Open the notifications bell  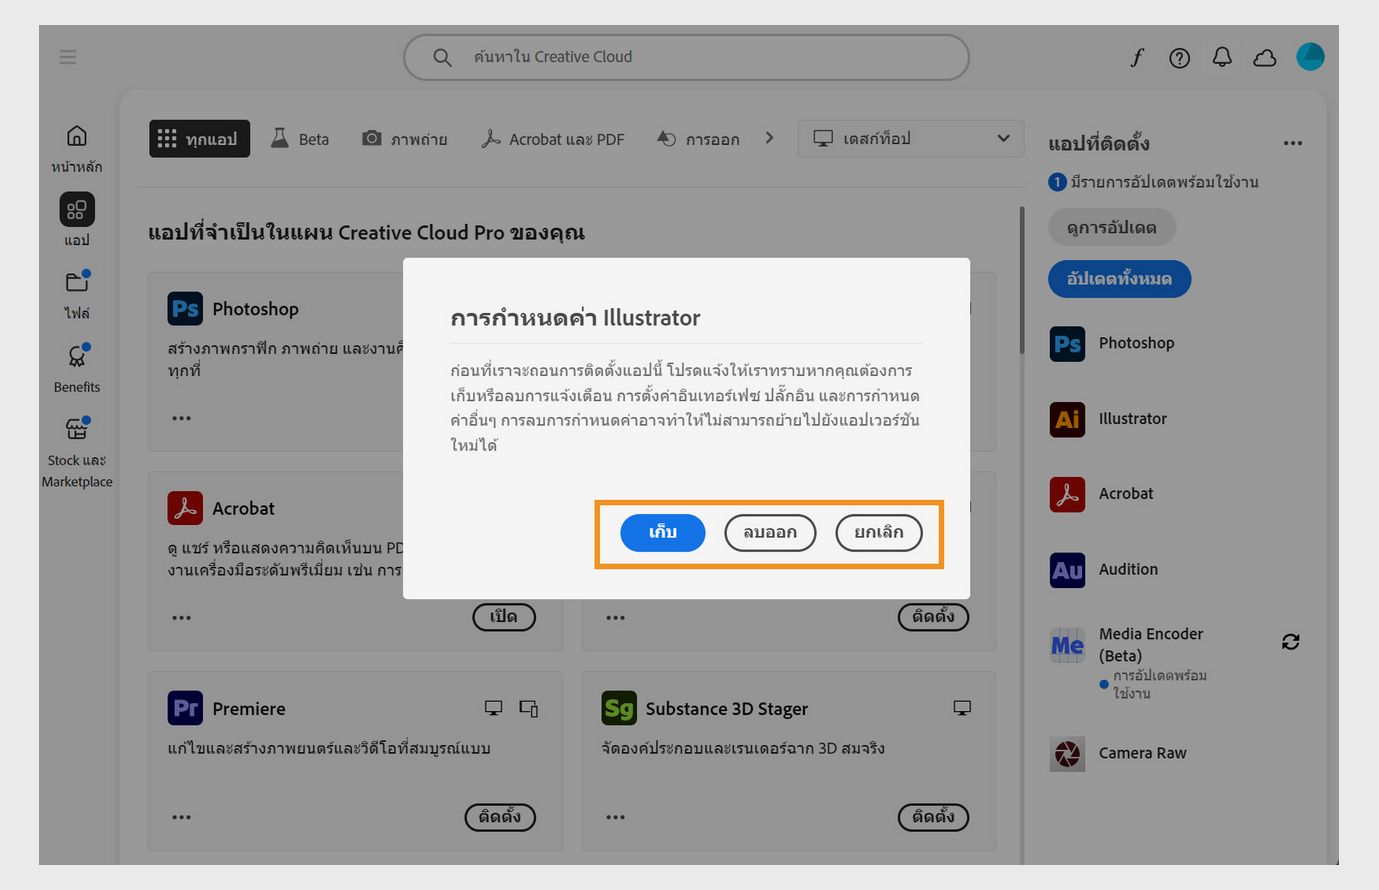(x=1222, y=58)
